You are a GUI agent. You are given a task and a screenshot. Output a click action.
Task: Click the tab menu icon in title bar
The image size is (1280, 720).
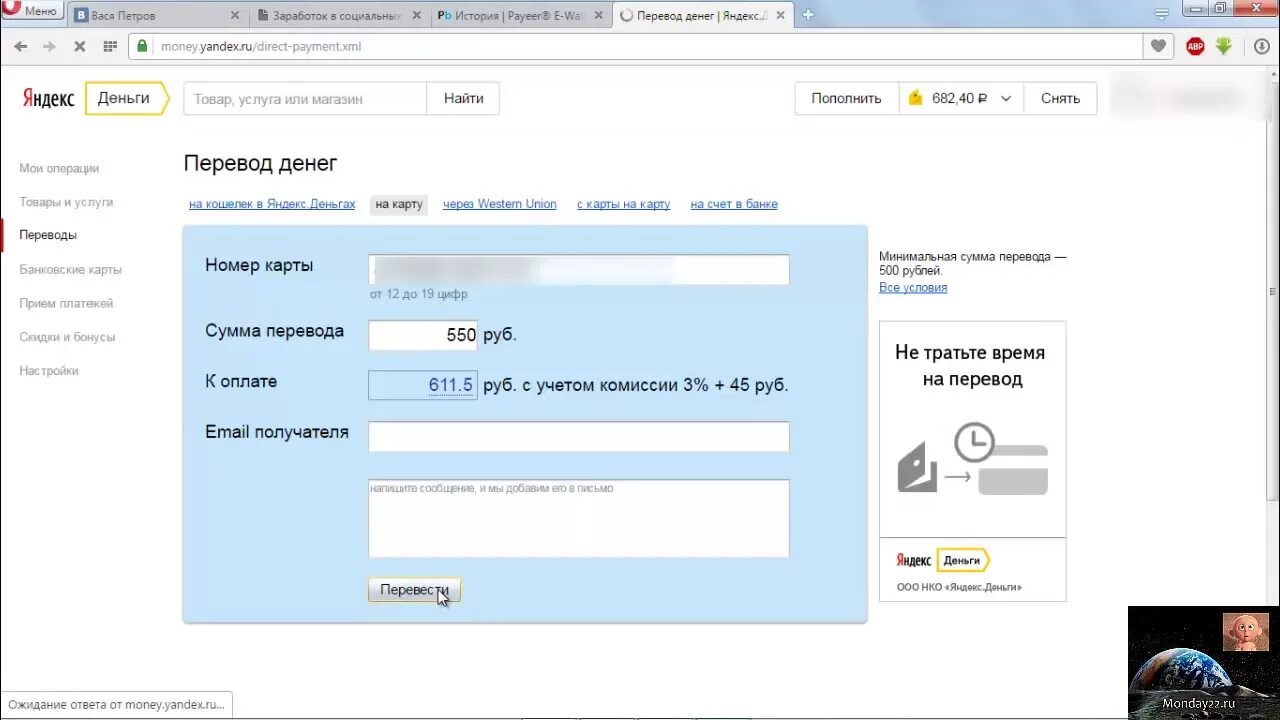1161,15
